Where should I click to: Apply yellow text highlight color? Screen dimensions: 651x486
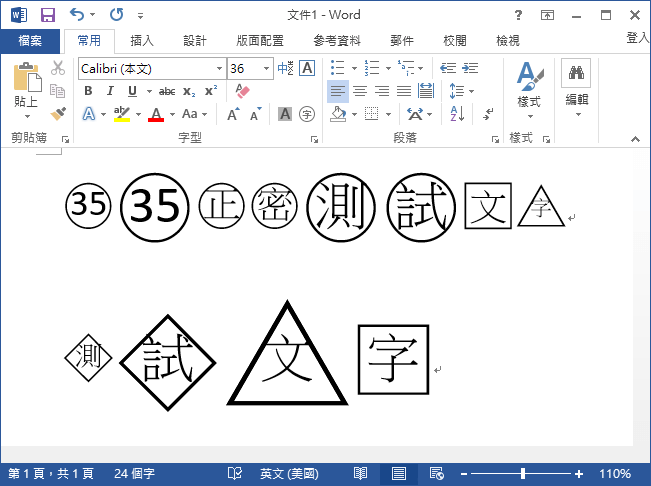[x=122, y=114]
